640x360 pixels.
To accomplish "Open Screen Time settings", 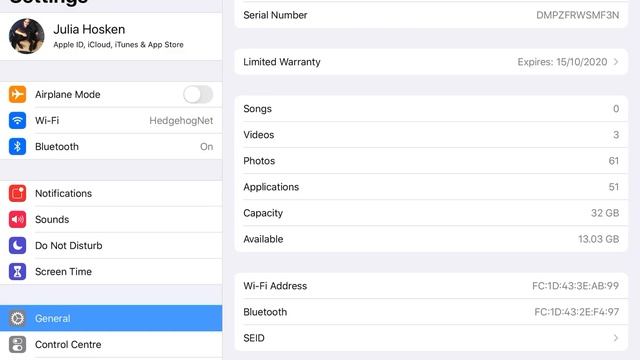I will coord(111,271).
